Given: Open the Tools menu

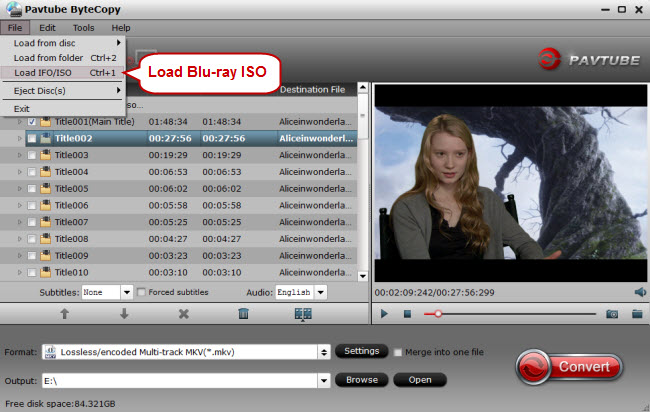Looking at the screenshot, I should click(83, 28).
